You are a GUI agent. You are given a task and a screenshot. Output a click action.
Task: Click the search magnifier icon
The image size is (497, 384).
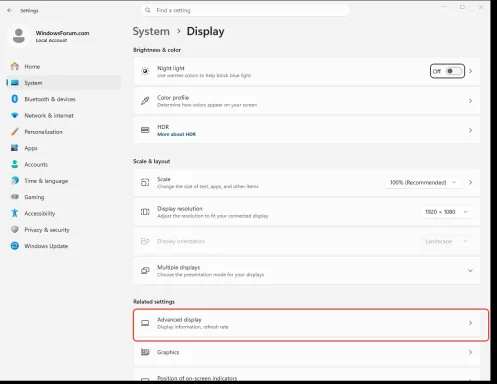click(148, 10)
